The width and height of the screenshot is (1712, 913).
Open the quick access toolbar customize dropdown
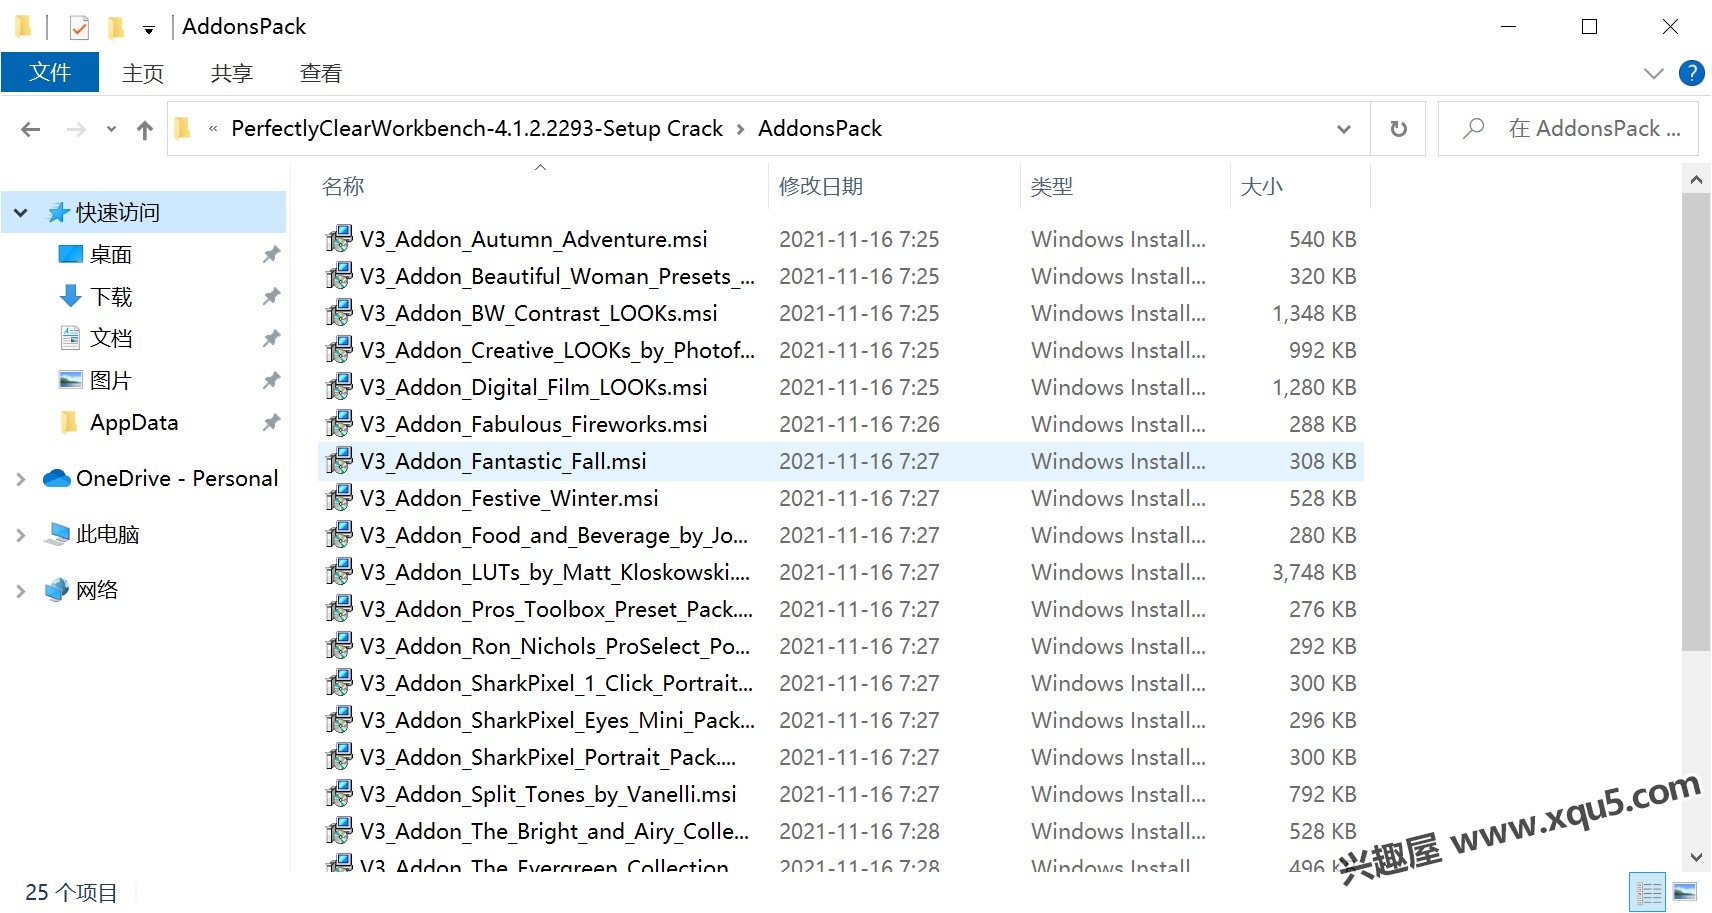(x=148, y=29)
